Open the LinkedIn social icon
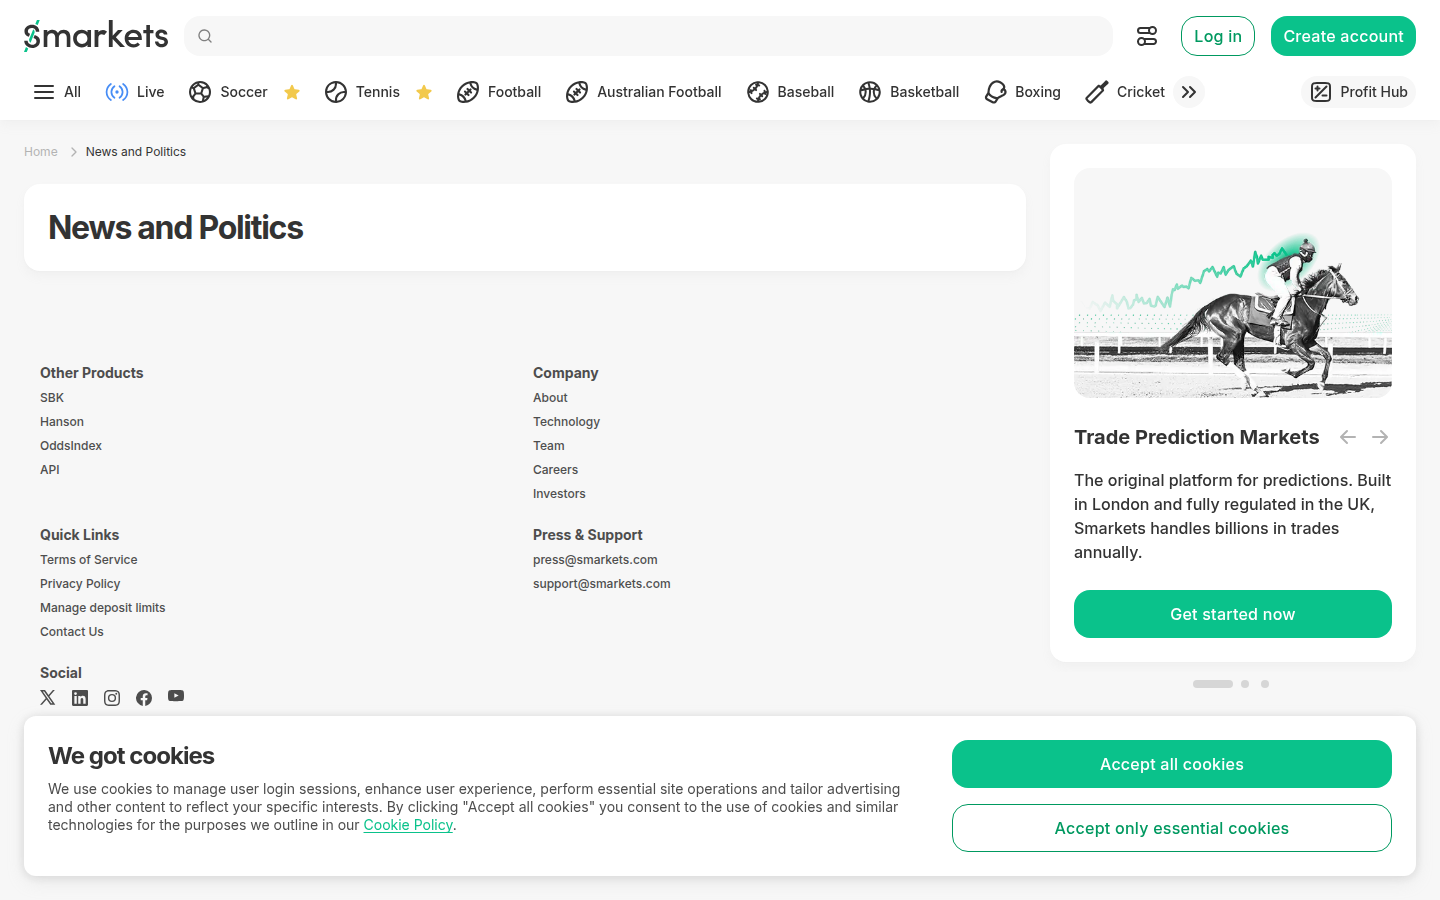Viewport: 1440px width, 900px height. [x=80, y=698]
